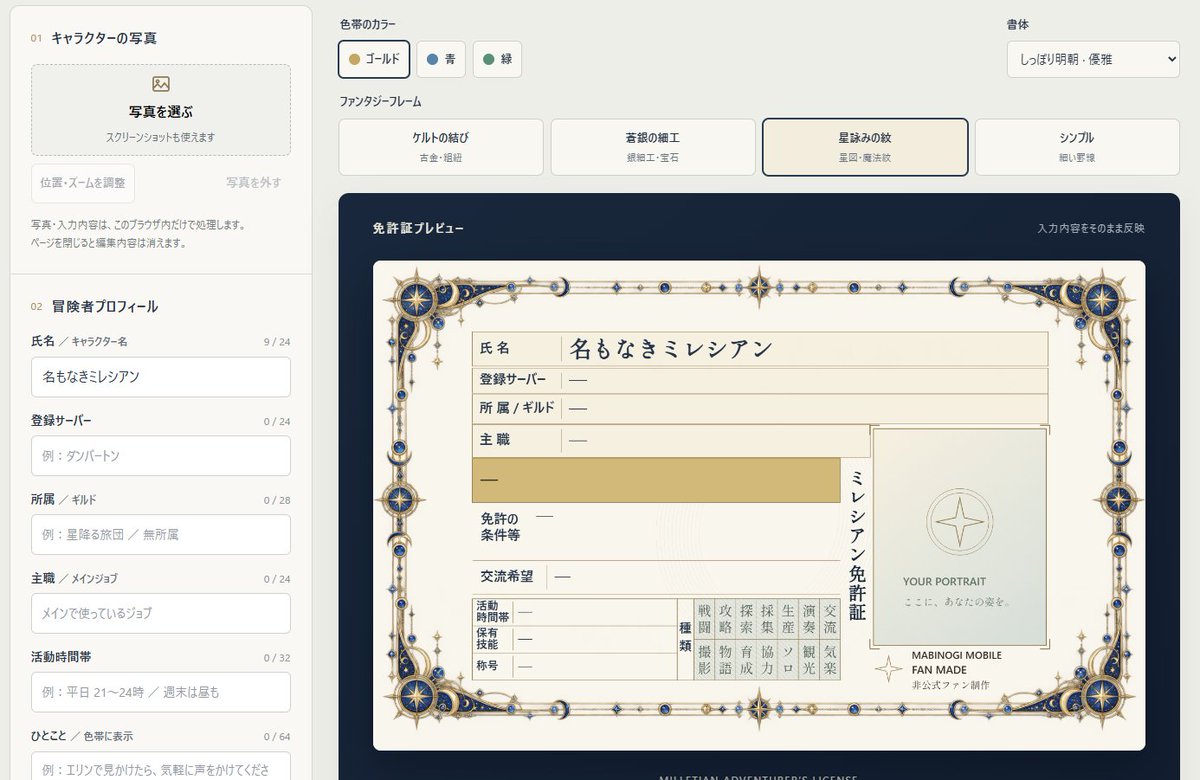Click the 免許の条件等 label on the card
This screenshot has height=780, width=1200.
[500, 527]
